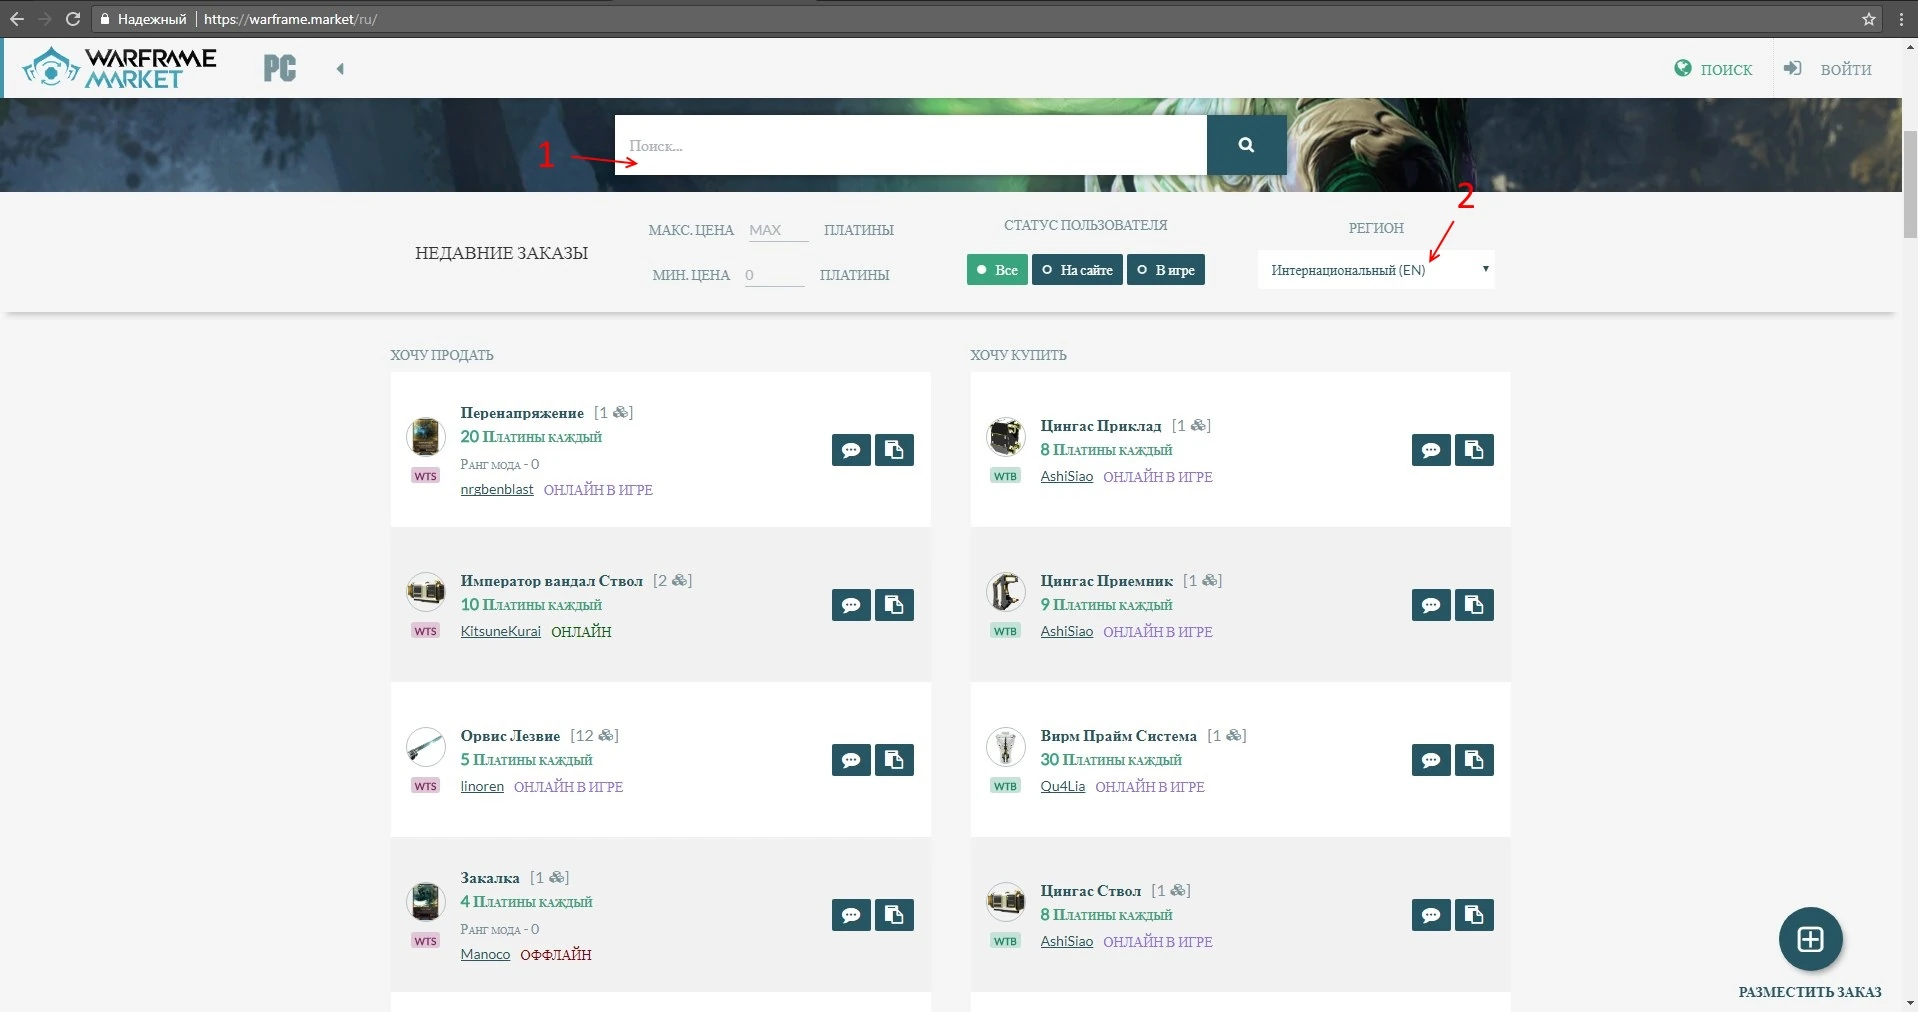This screenshot has height=1012, width=1918.
Task: Select the 'На сайте' status filter
Action: pos(1077,270)
